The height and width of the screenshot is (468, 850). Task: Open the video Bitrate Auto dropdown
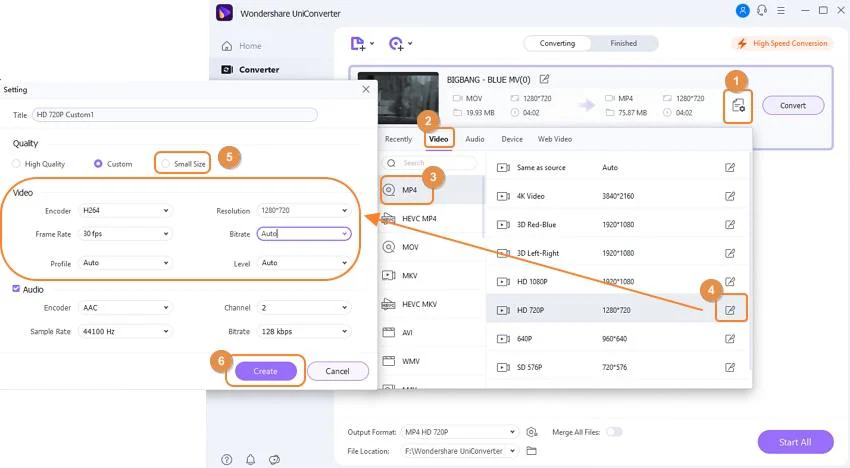tap(304, 234)
